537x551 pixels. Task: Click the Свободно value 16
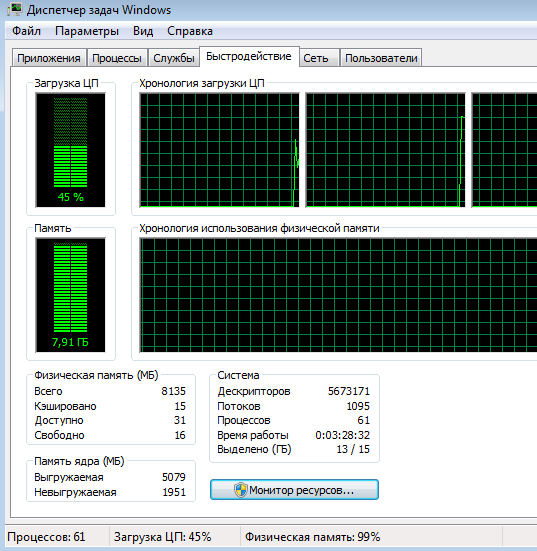pyautogui.click(x=180, y=435)
